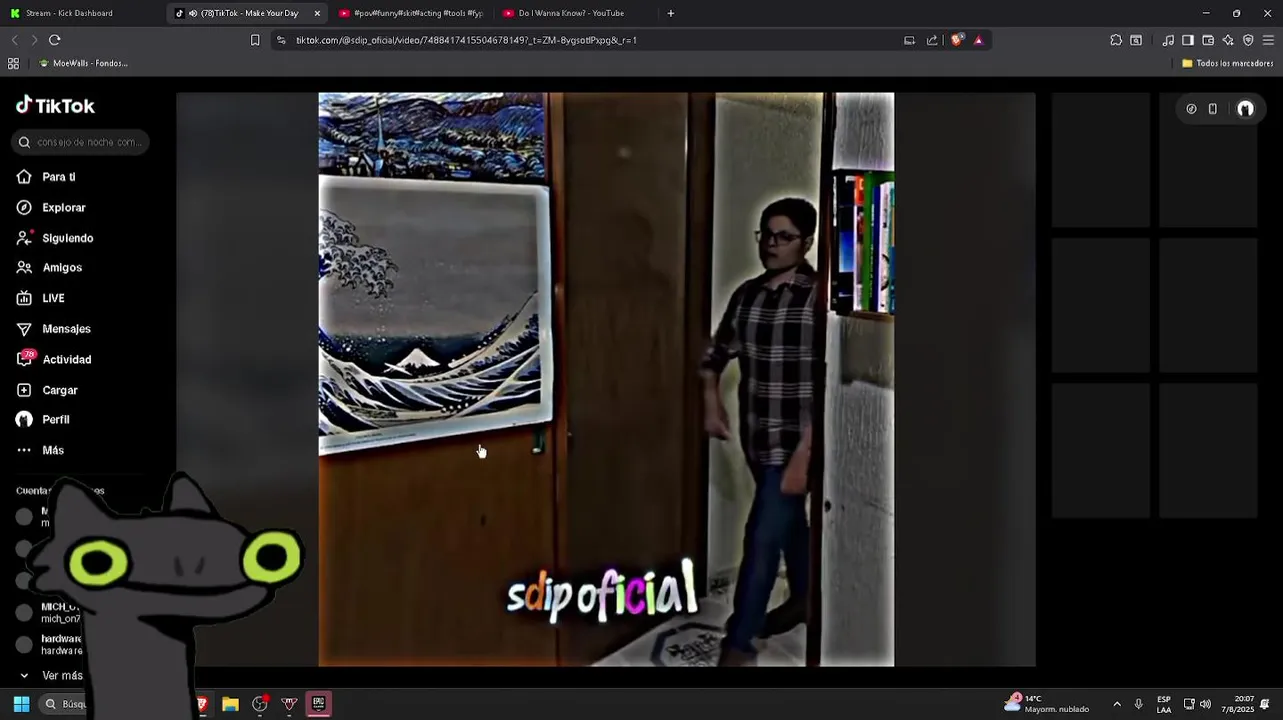The width and height of the screenshot is (1283, 720).
Task: Open the Para ti feed
Action: 46,177
